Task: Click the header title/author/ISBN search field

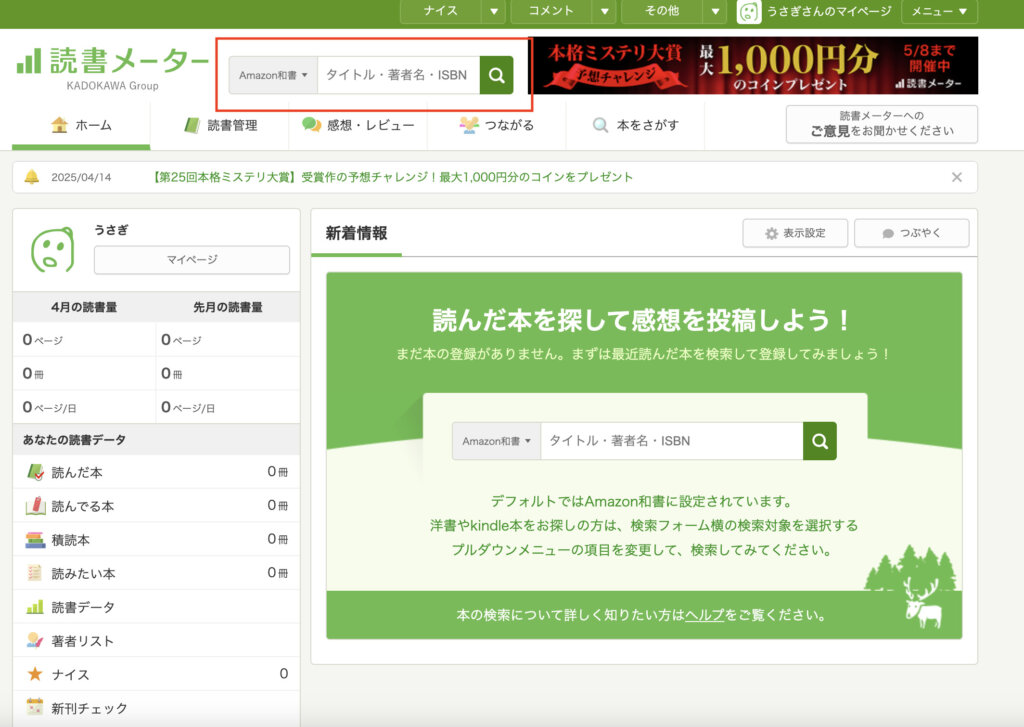Action: [397, 75]
